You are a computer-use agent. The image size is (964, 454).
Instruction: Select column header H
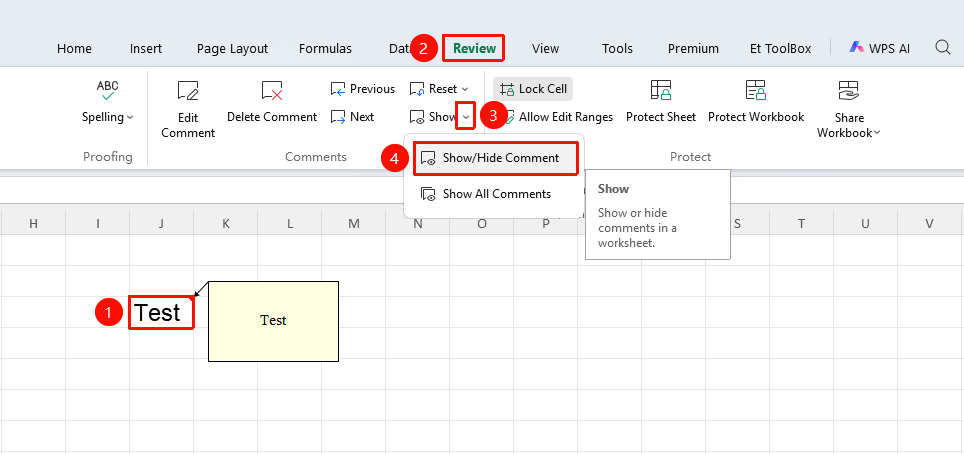[x=33, y=223]
